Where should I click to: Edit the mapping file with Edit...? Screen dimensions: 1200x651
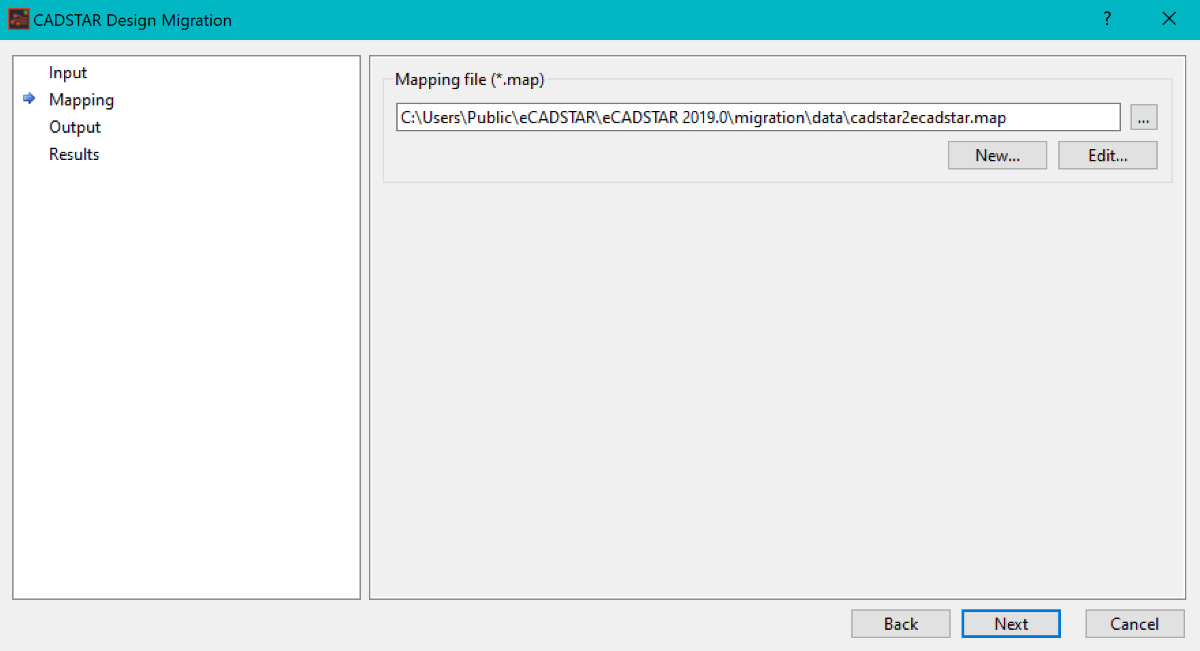1108,155
